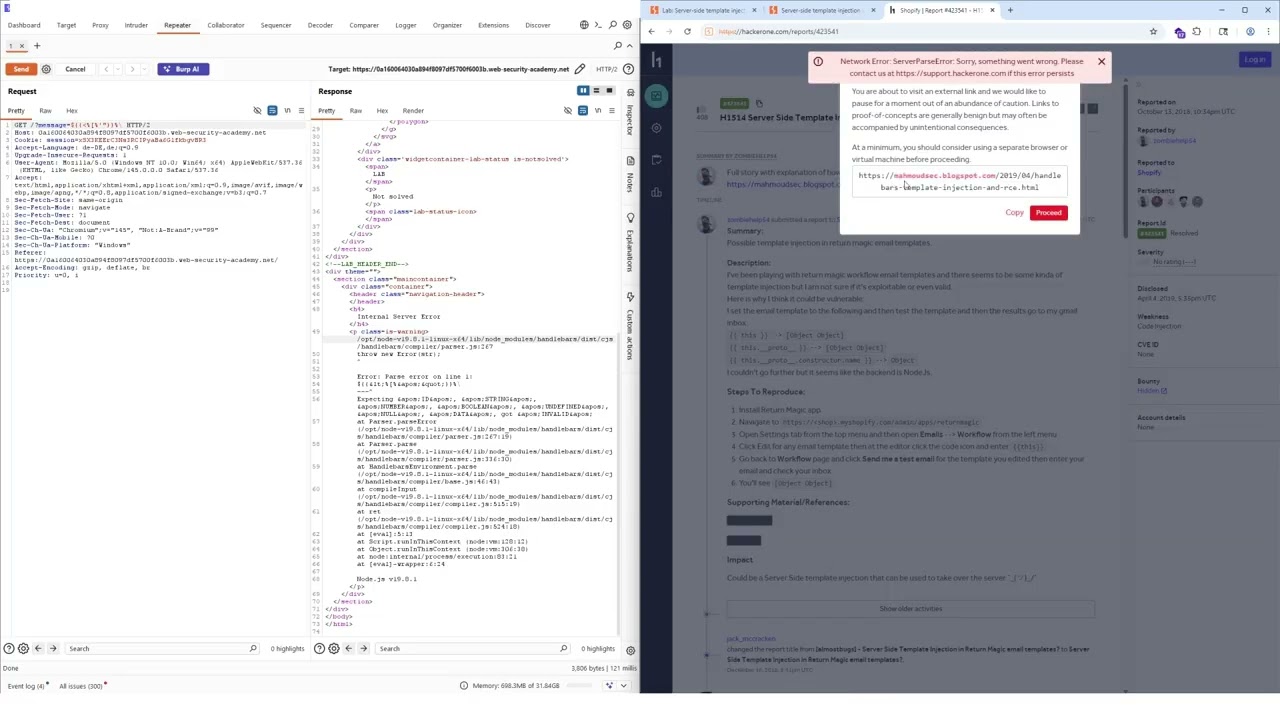Toggle Response word wrap highlighted icon
The image size is (1280, 720).
tap(583, 111)
